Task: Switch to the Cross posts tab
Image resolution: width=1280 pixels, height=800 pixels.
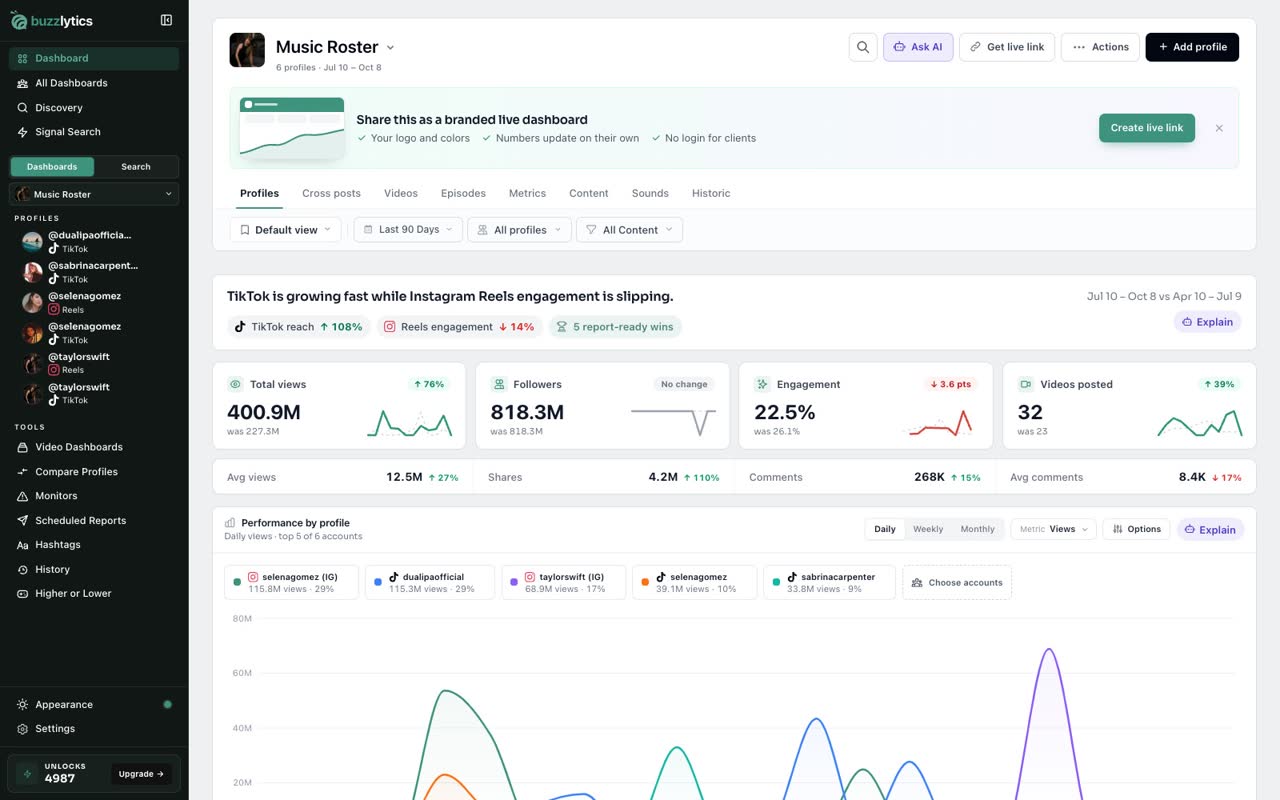Action: click(x=331, y=193)
